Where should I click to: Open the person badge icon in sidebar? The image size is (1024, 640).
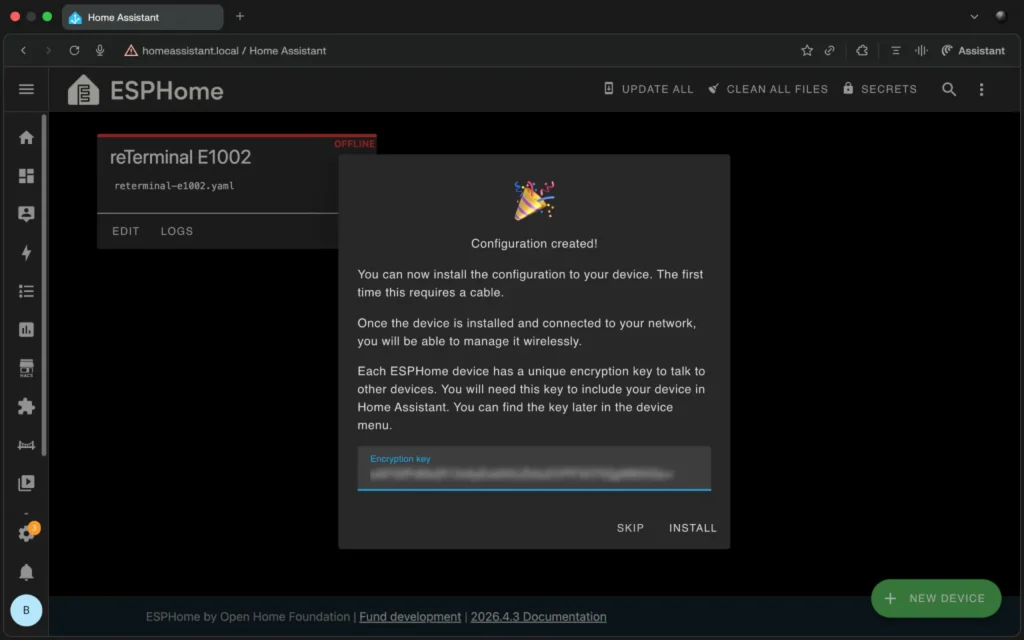26,214
